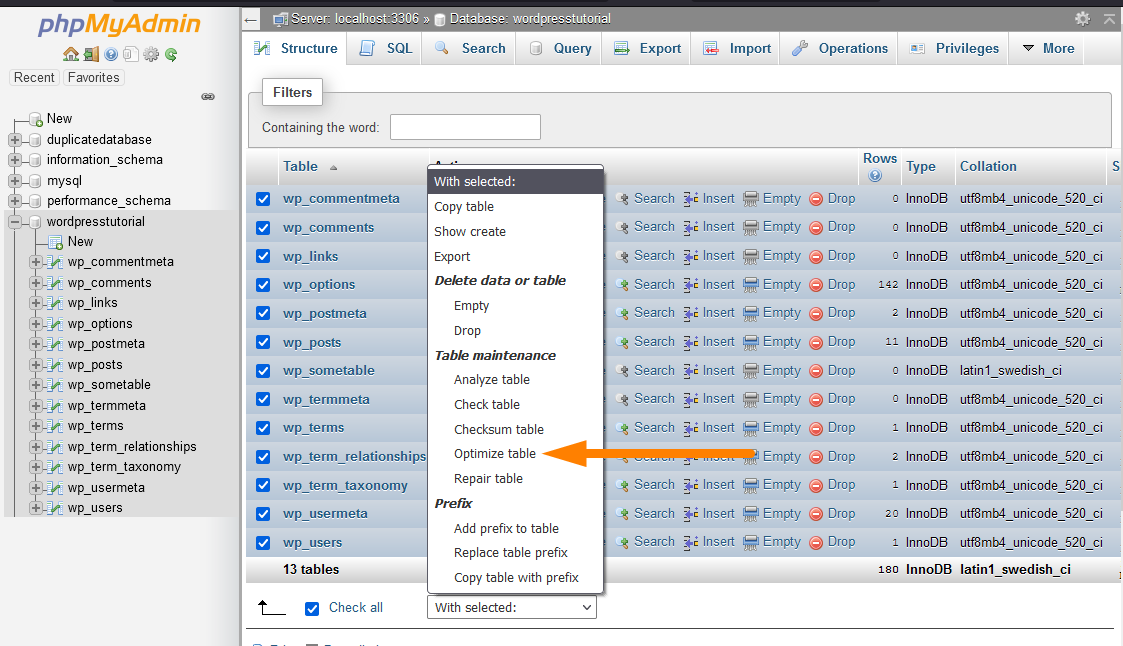1123x646 pixels.
Task: Click Search icon in wp_postmeta row
Action: pos(622,314)
